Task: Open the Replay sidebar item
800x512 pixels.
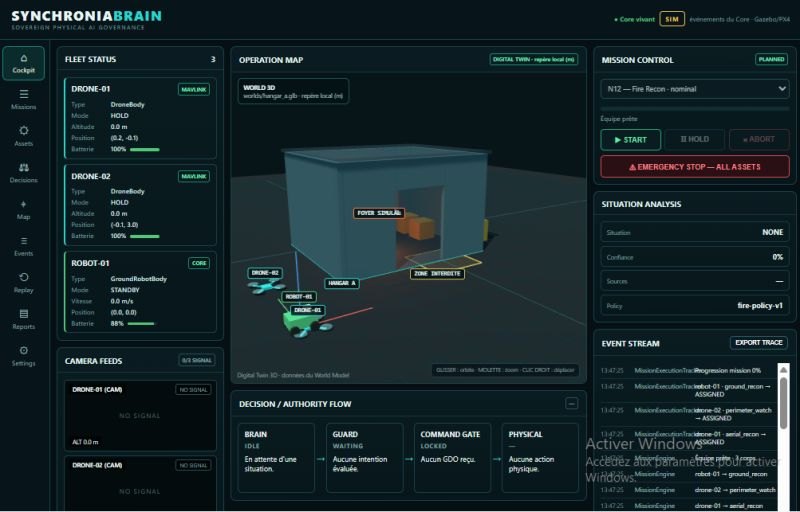Action: coord(23,283)
